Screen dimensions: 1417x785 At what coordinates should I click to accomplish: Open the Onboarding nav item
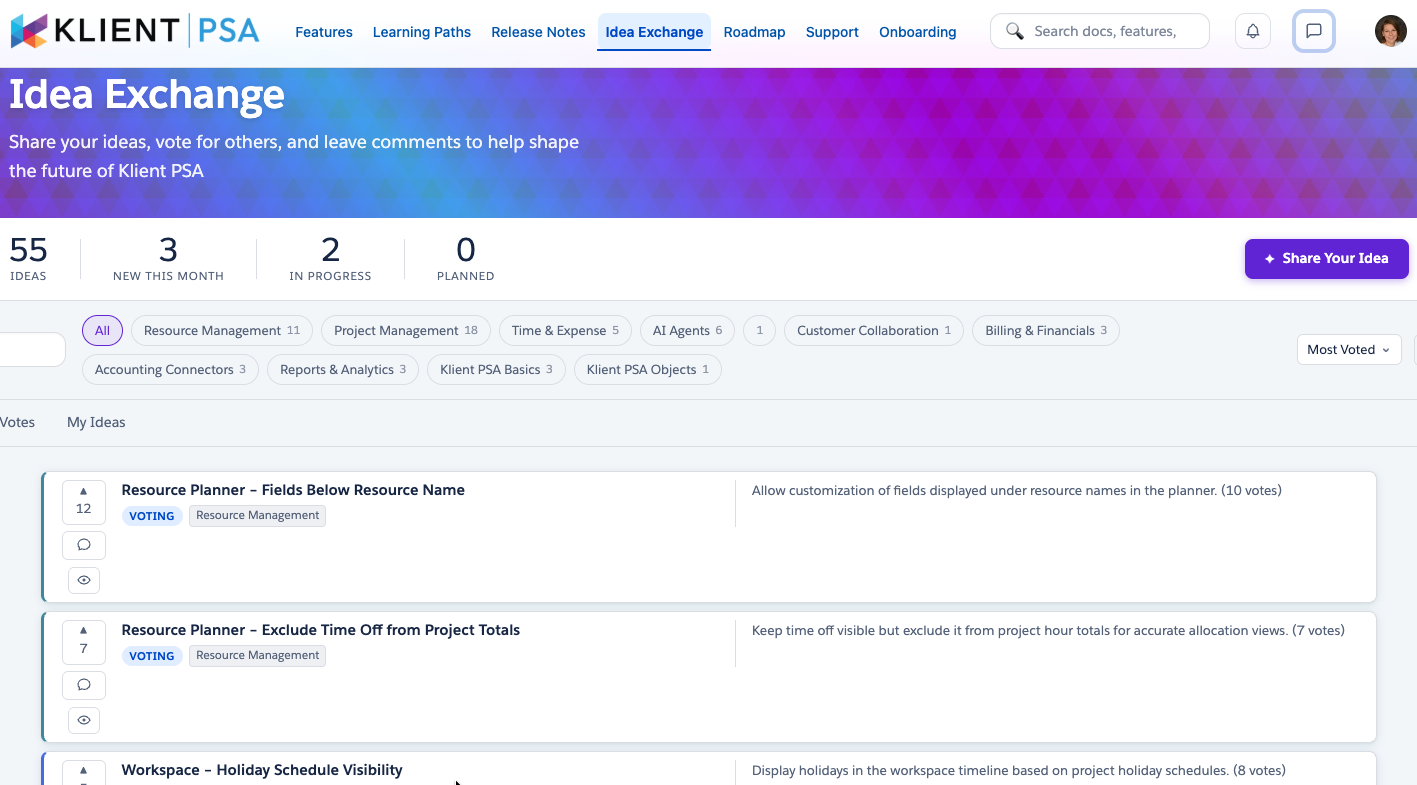coord(918,32)
